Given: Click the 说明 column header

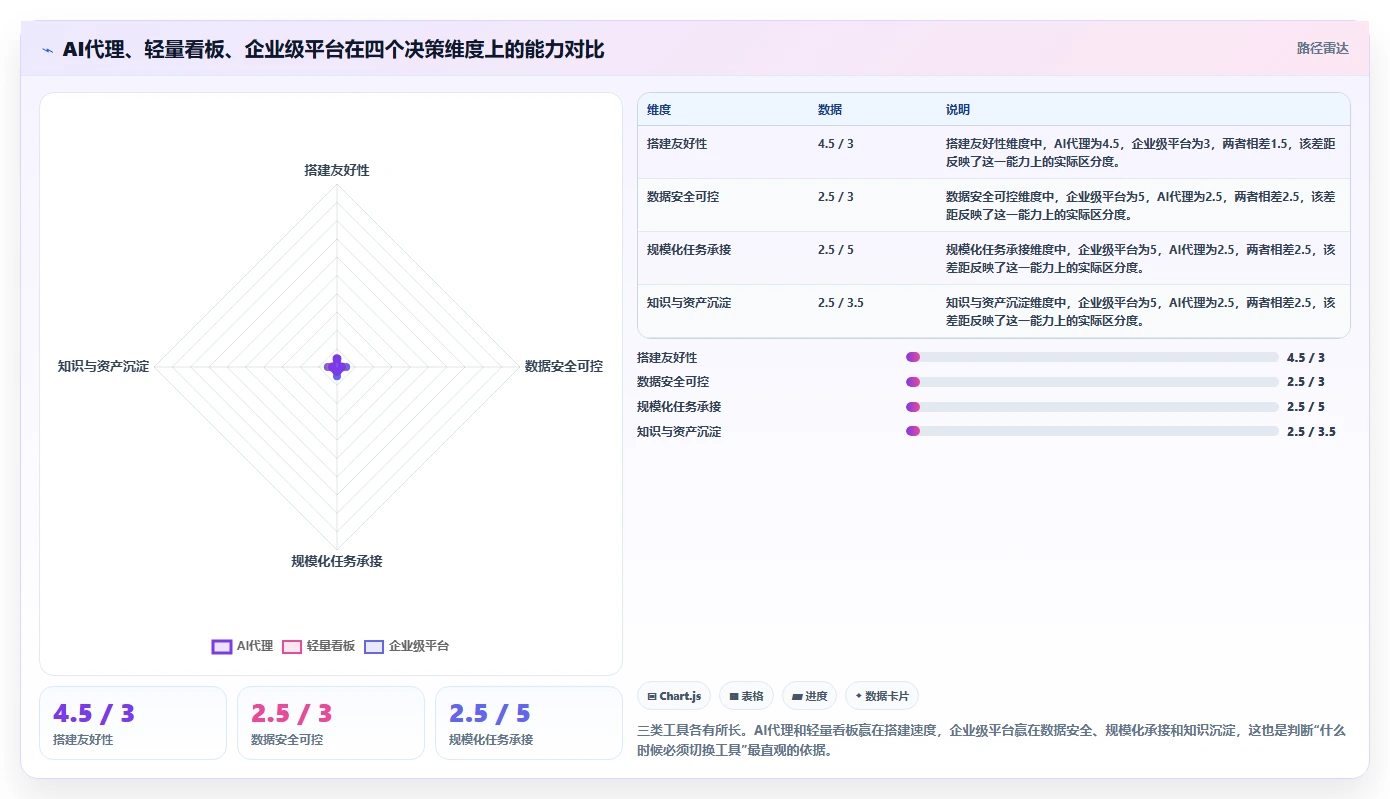Looking at the screenshot, I should 958,110.
